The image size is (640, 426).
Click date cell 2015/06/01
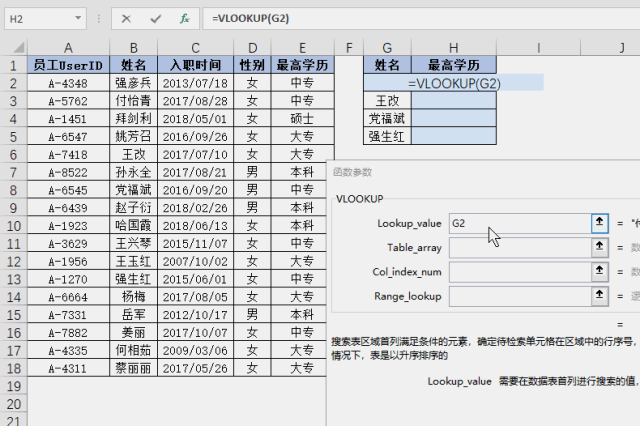tap(196, 279)
